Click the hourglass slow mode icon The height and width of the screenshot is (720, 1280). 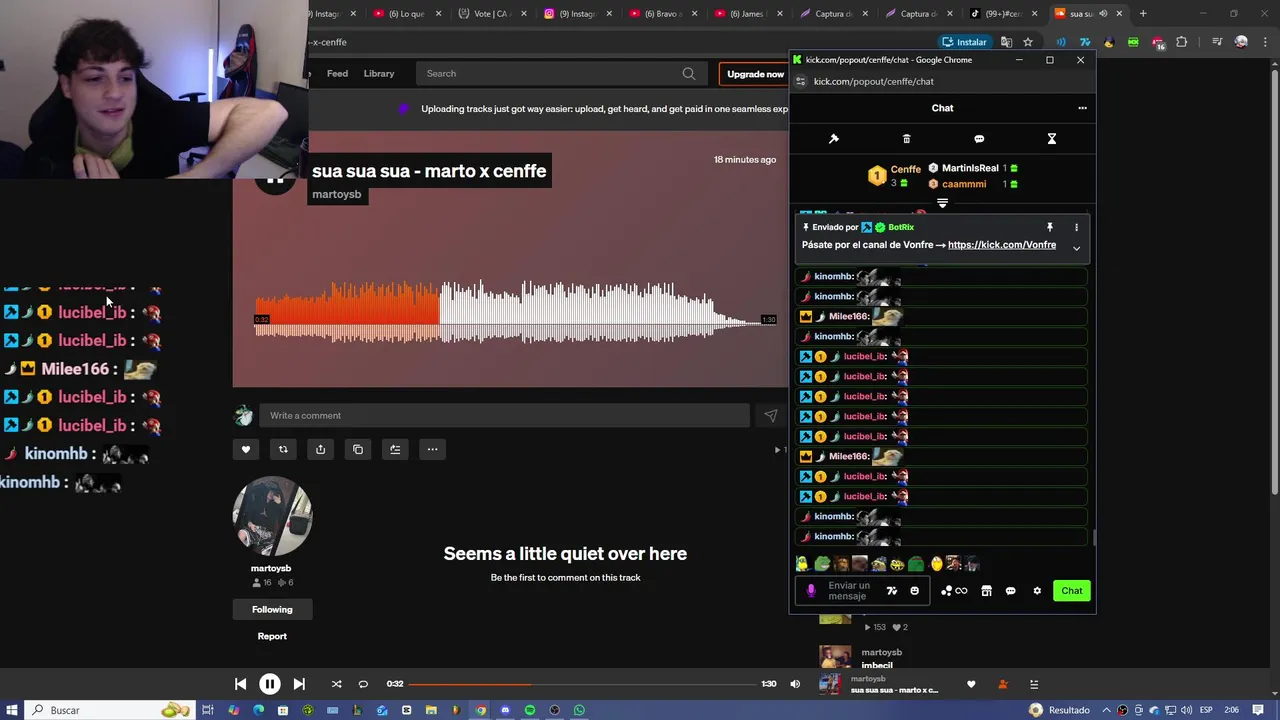coord(1052,139)
